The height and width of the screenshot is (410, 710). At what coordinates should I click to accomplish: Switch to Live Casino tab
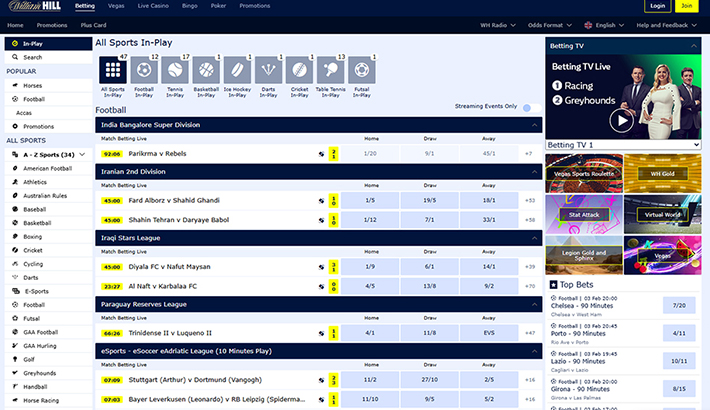coord(153,6)
